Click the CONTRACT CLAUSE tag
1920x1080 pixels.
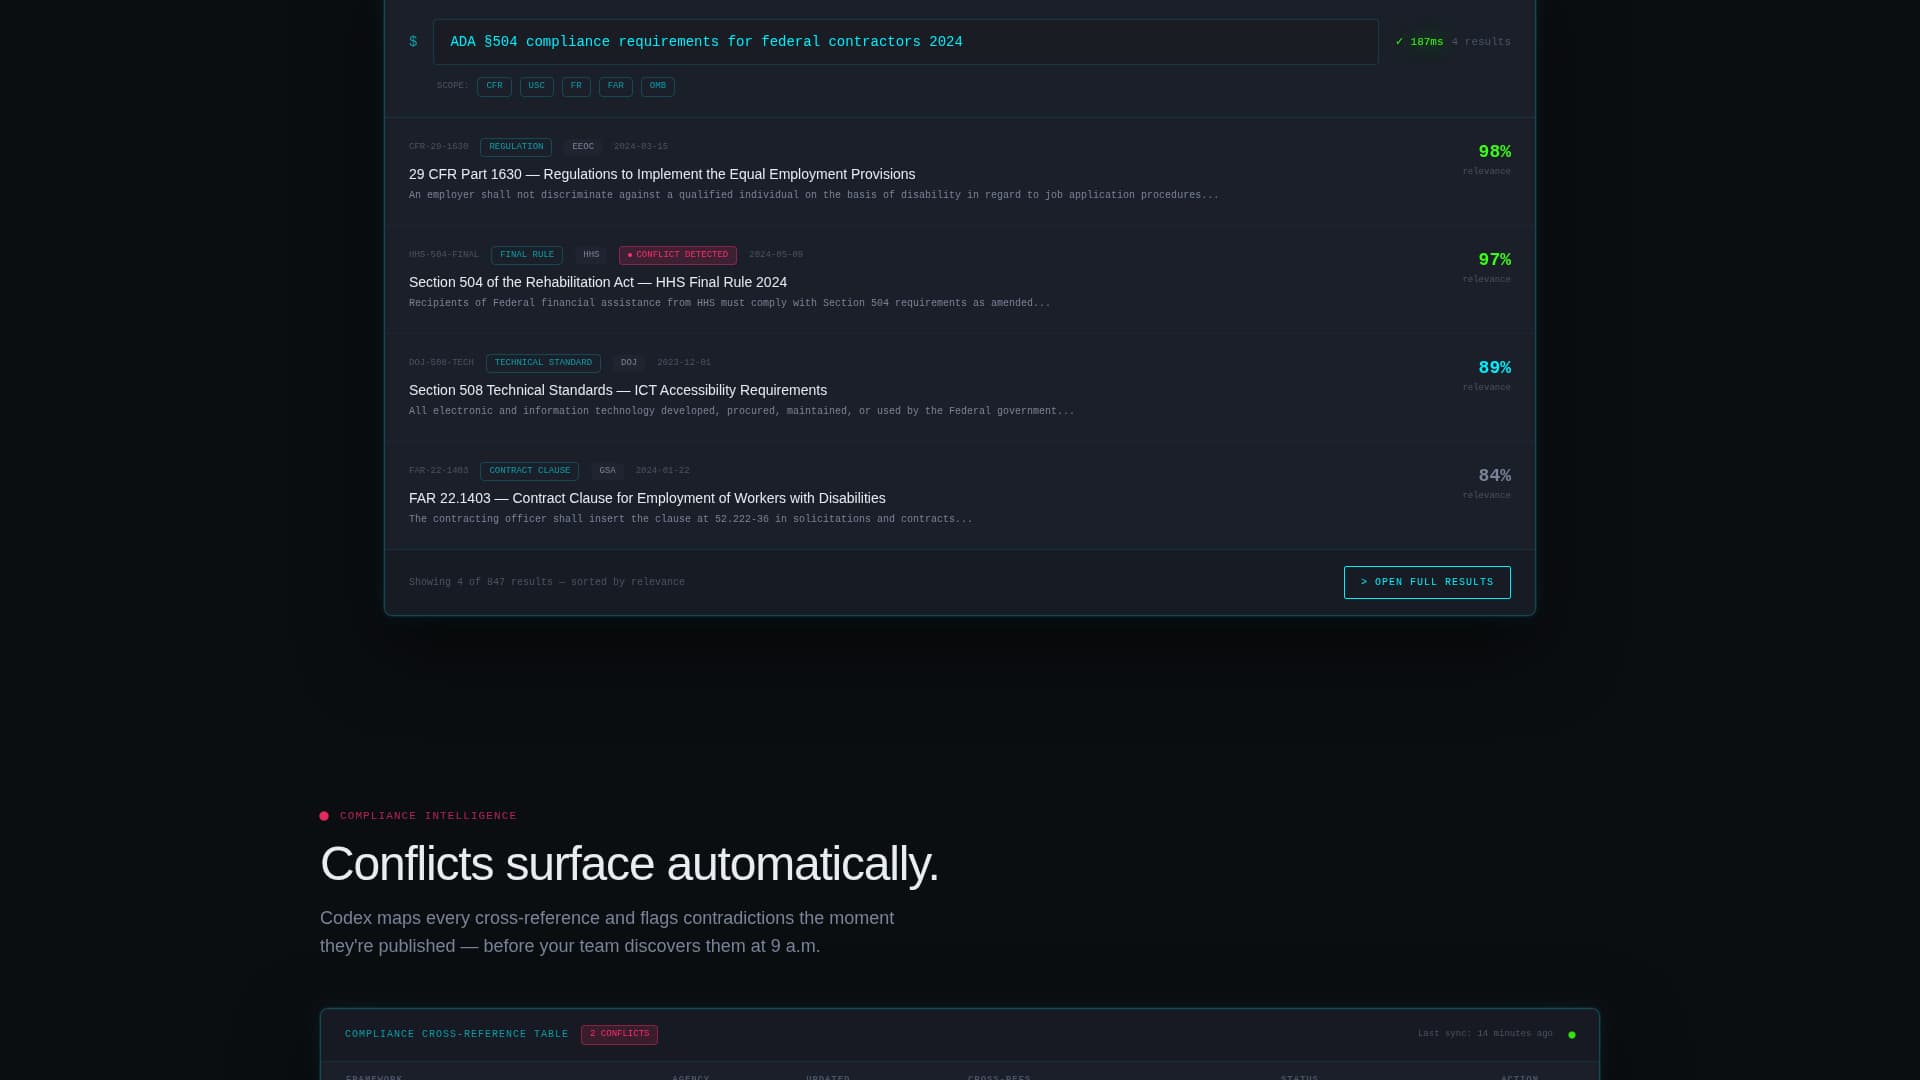pos(529,471)
